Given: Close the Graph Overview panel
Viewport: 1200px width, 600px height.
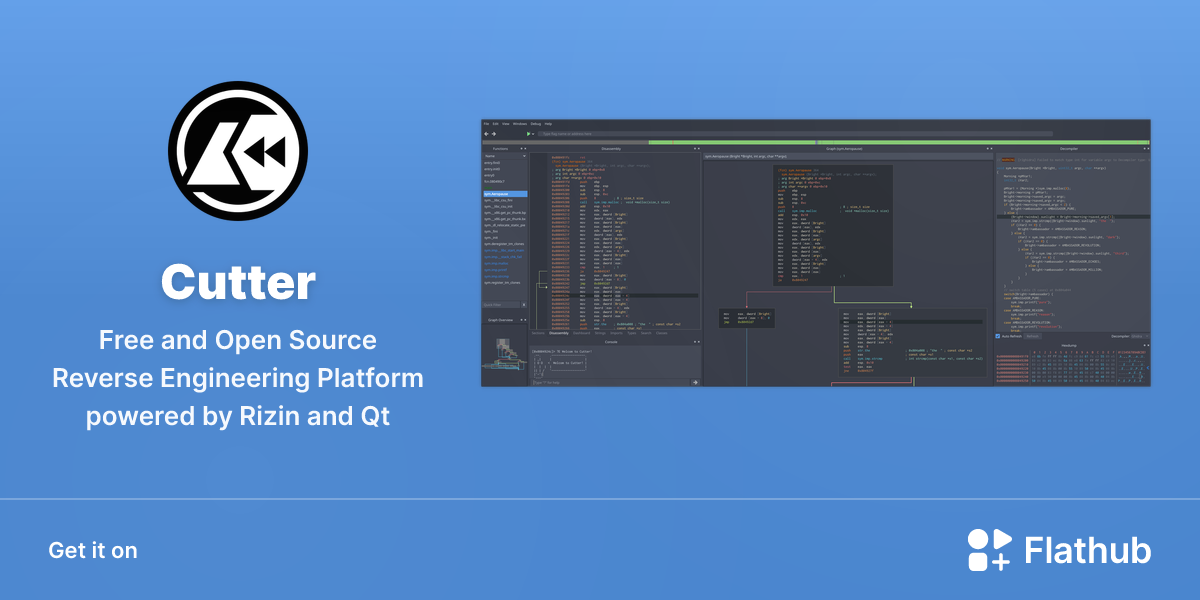Looking at the screenshot, I should [524, 319].
